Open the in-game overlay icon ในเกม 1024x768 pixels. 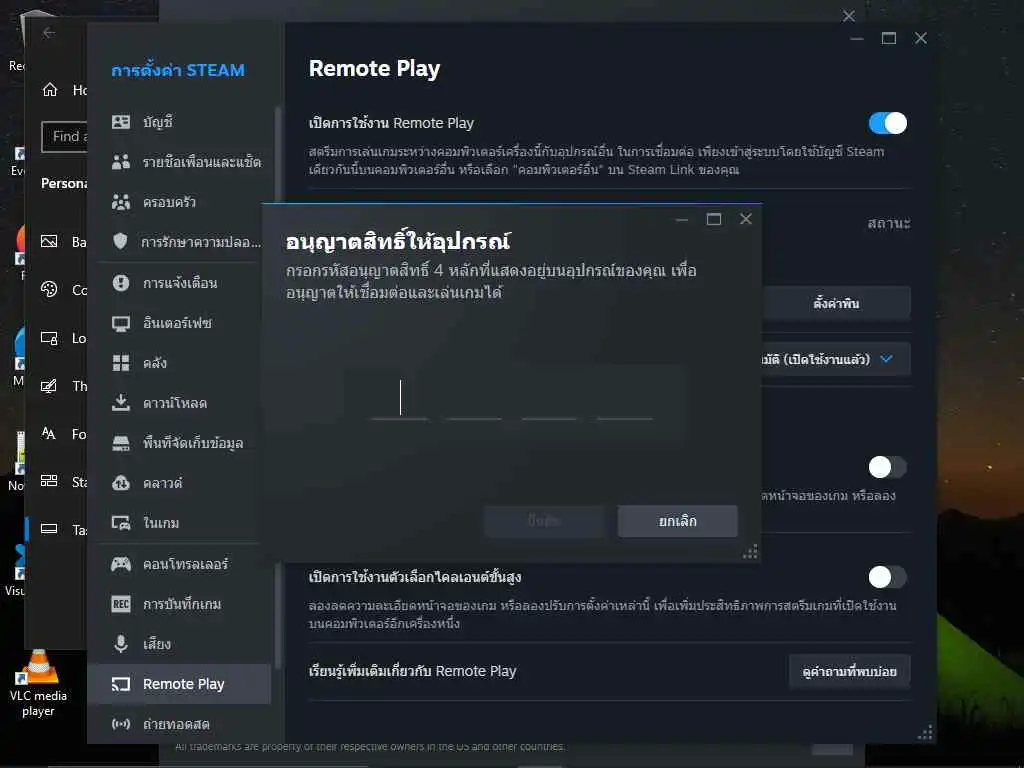[x=121, y=522]
